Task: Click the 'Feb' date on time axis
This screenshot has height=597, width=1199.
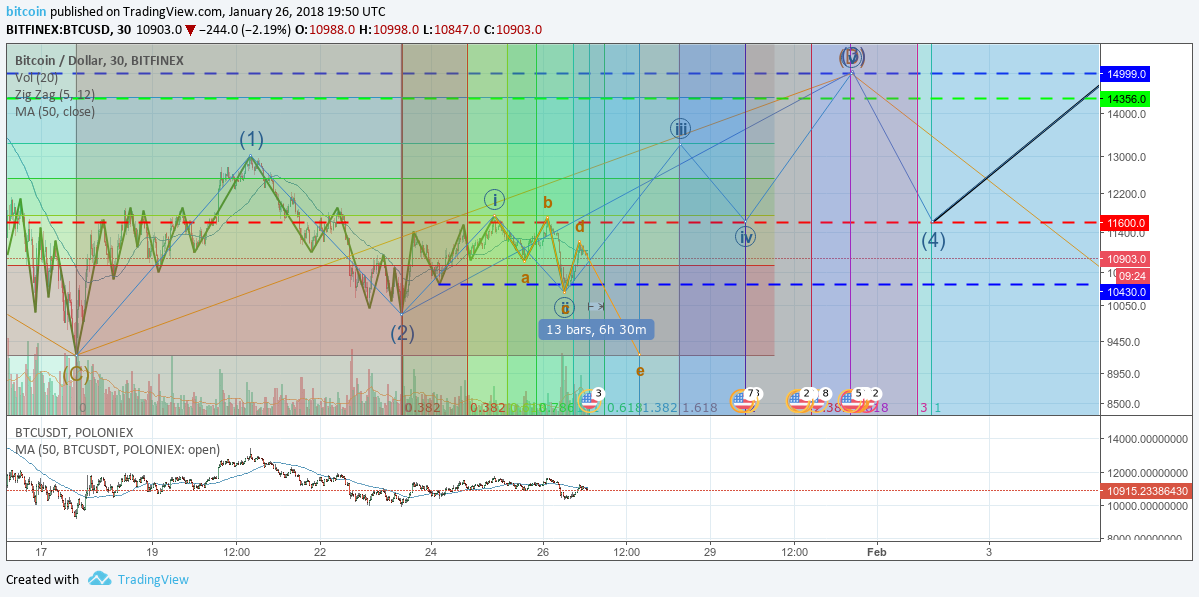Action: click(x=876, y=551)
